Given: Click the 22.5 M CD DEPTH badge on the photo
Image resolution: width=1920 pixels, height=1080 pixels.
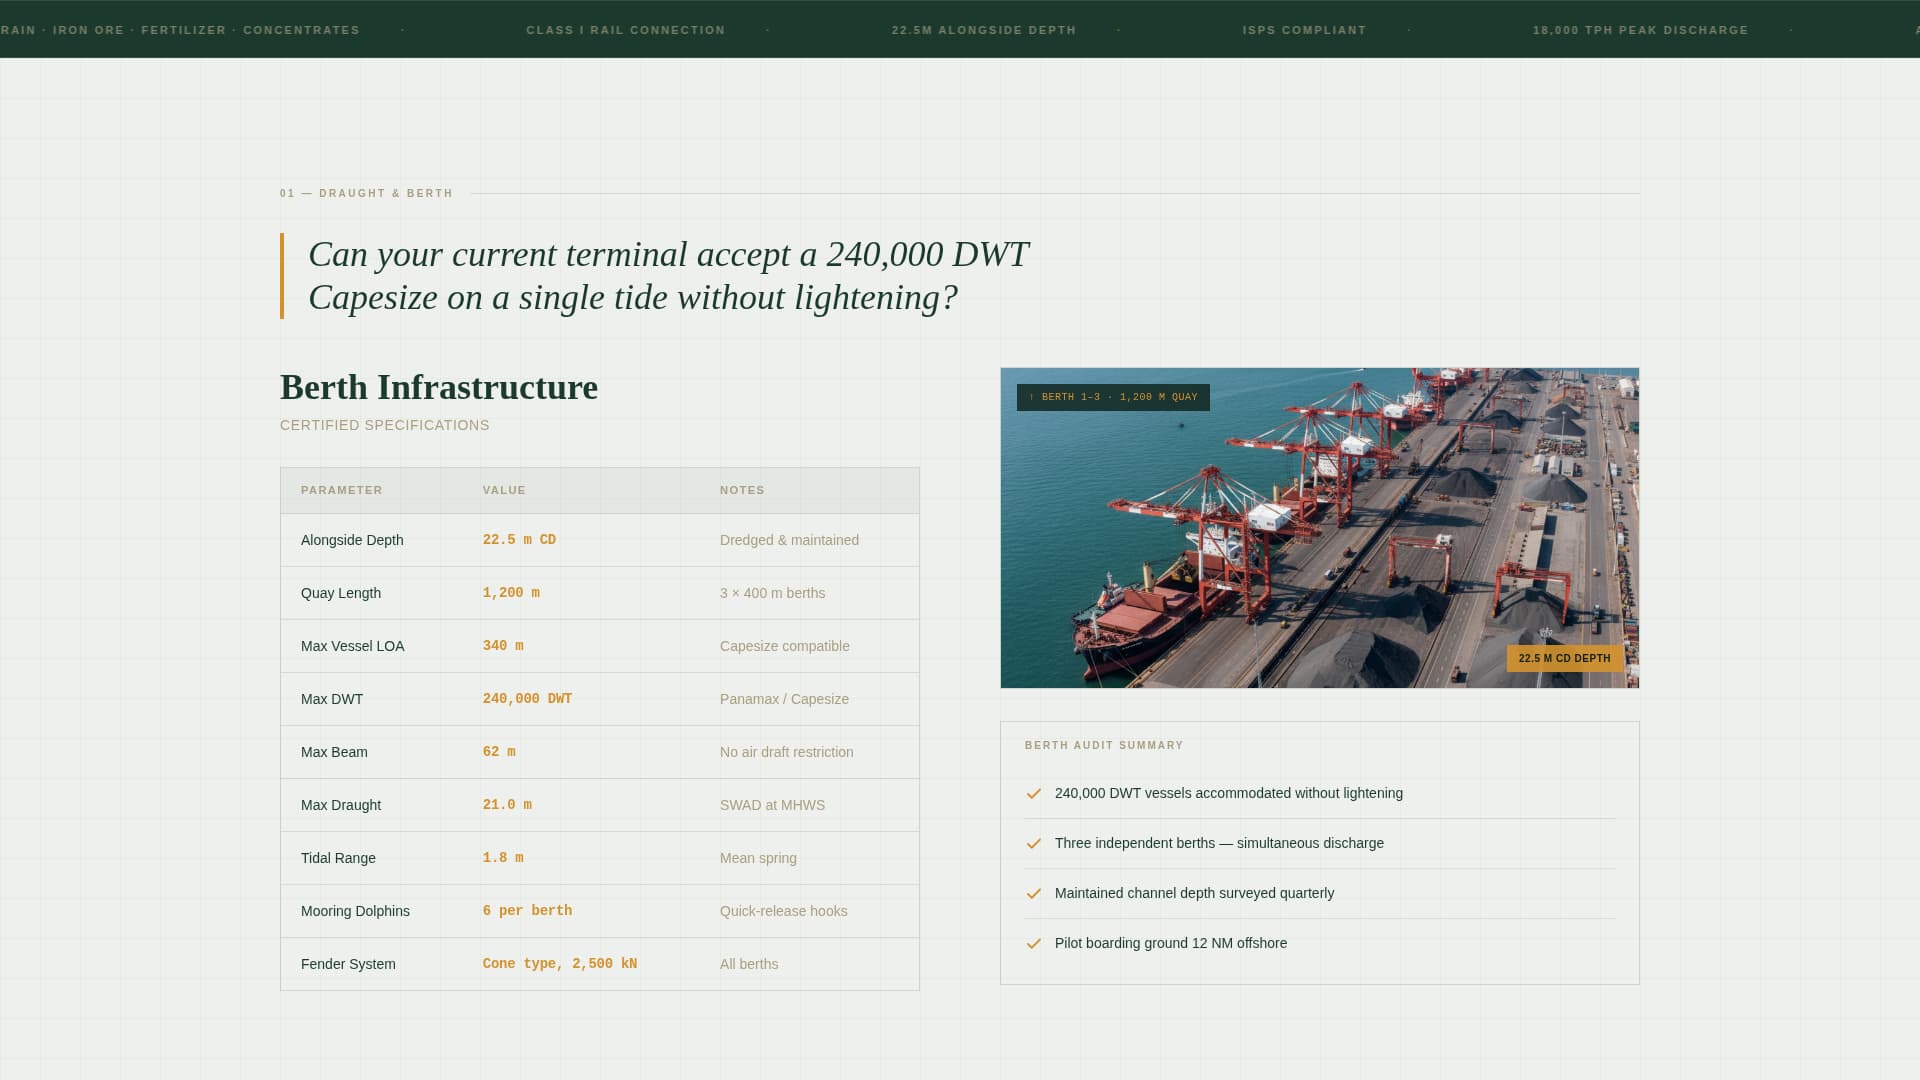Looking at the screenshot, I should click(x=1564, y=658).
